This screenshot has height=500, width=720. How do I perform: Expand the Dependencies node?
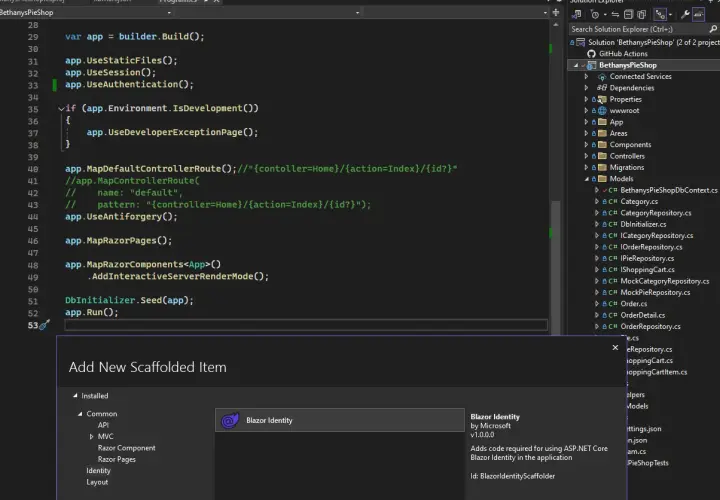click(586, 88)
